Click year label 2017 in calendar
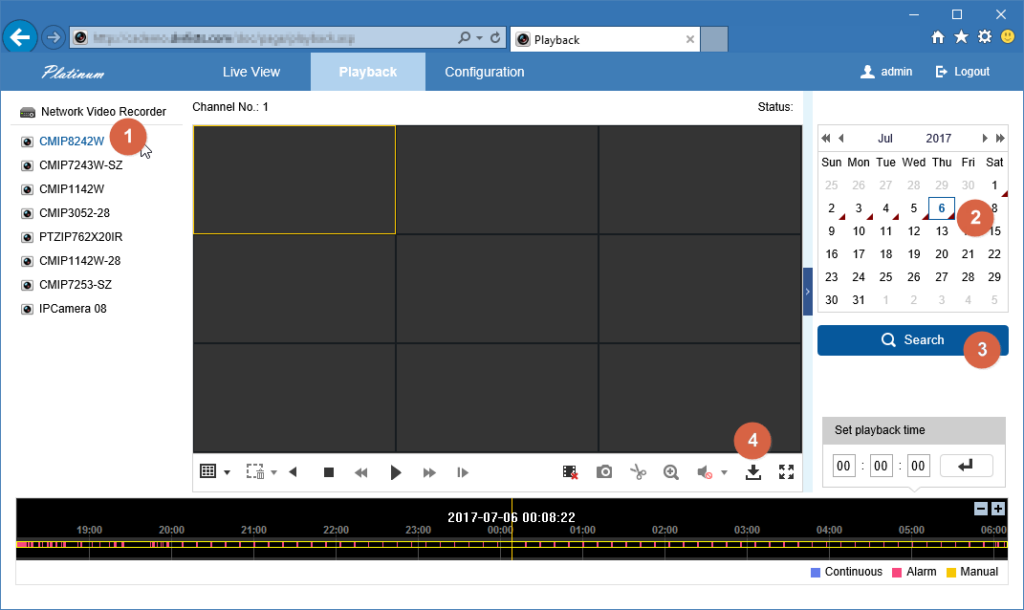Viewport: 1024px width, 610px height. coord(938,138)
